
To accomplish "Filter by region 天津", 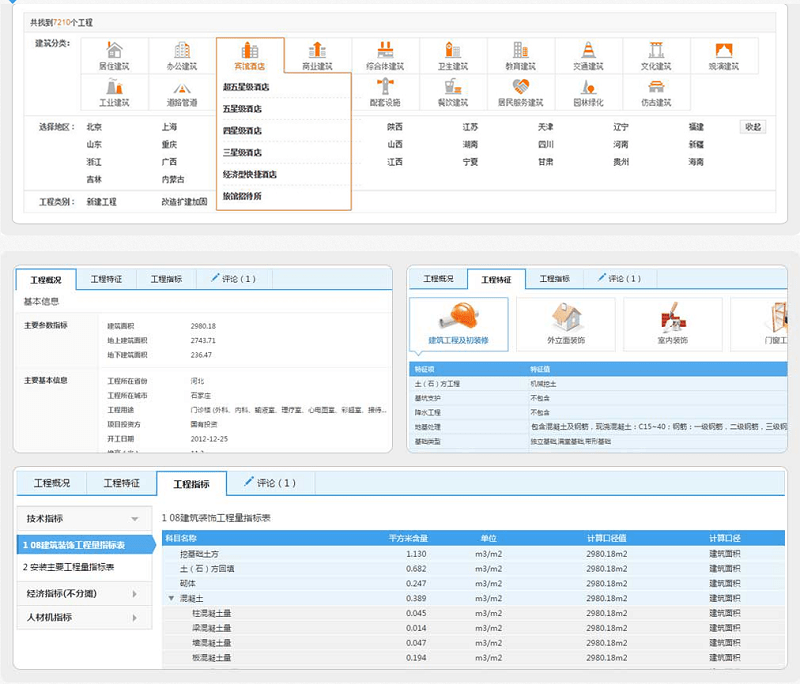I will click(545, 127).
